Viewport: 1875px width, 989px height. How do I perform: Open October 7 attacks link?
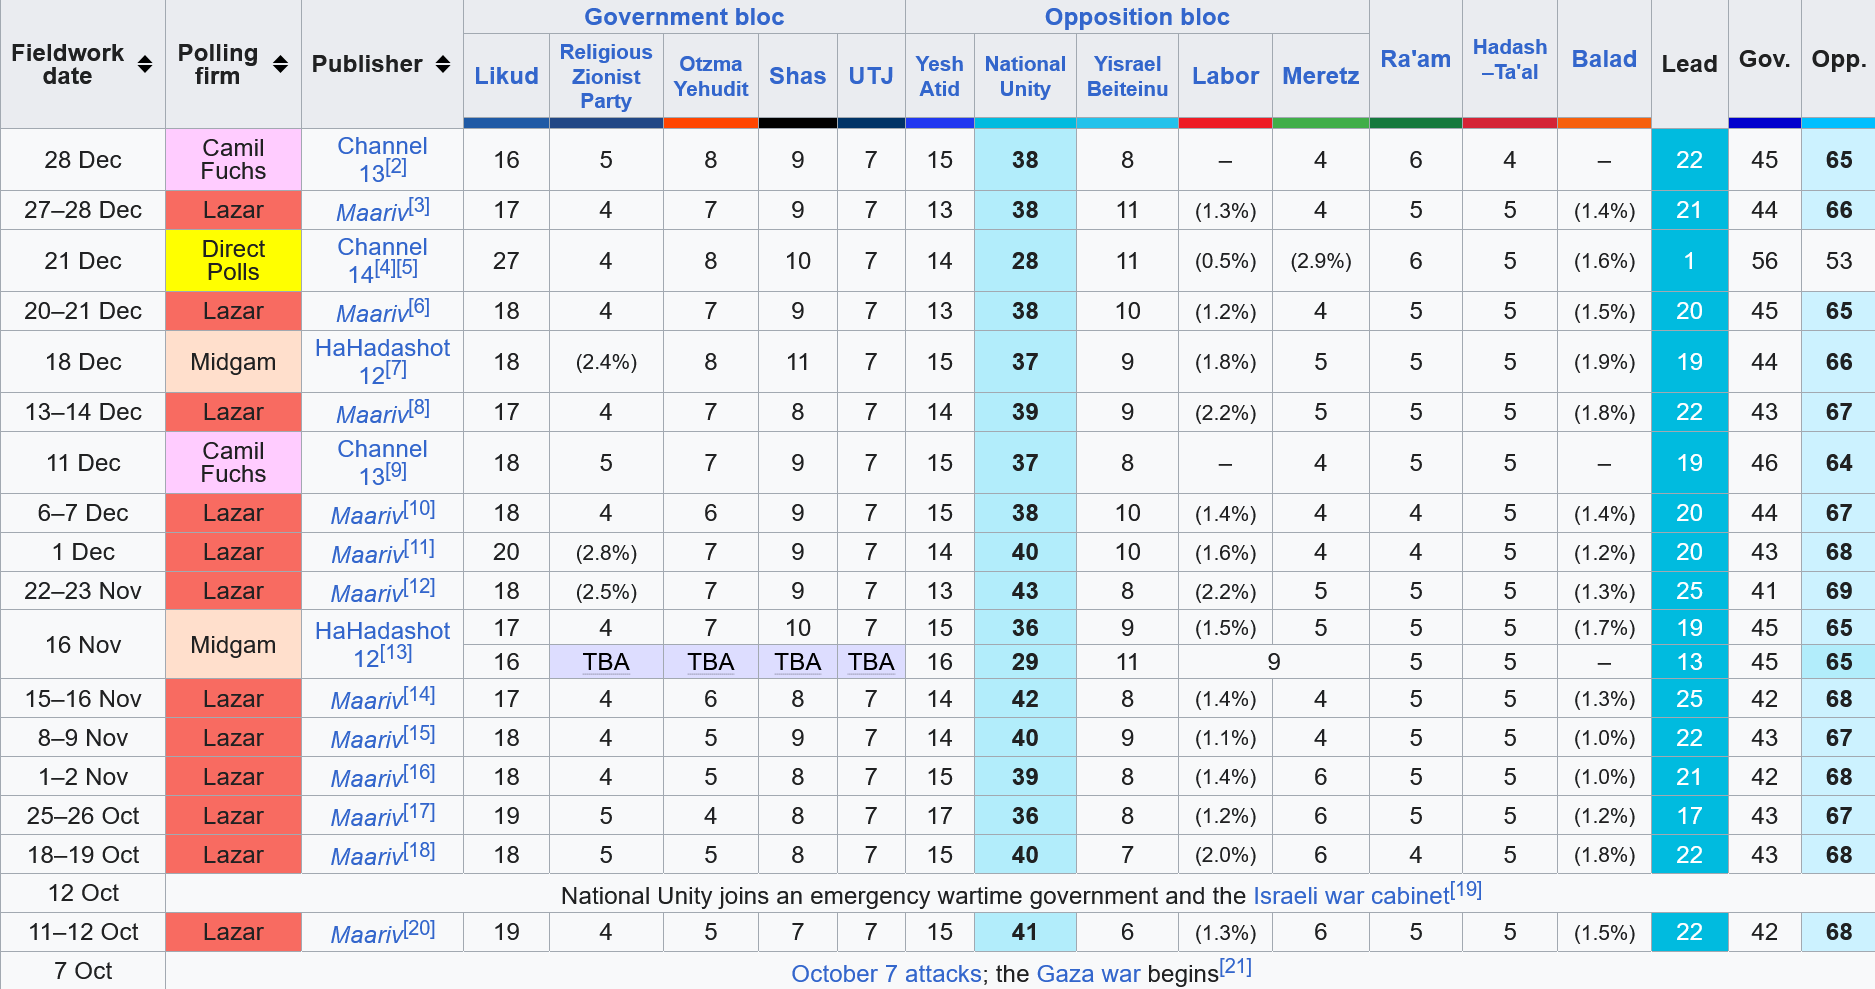click(886, 974)
